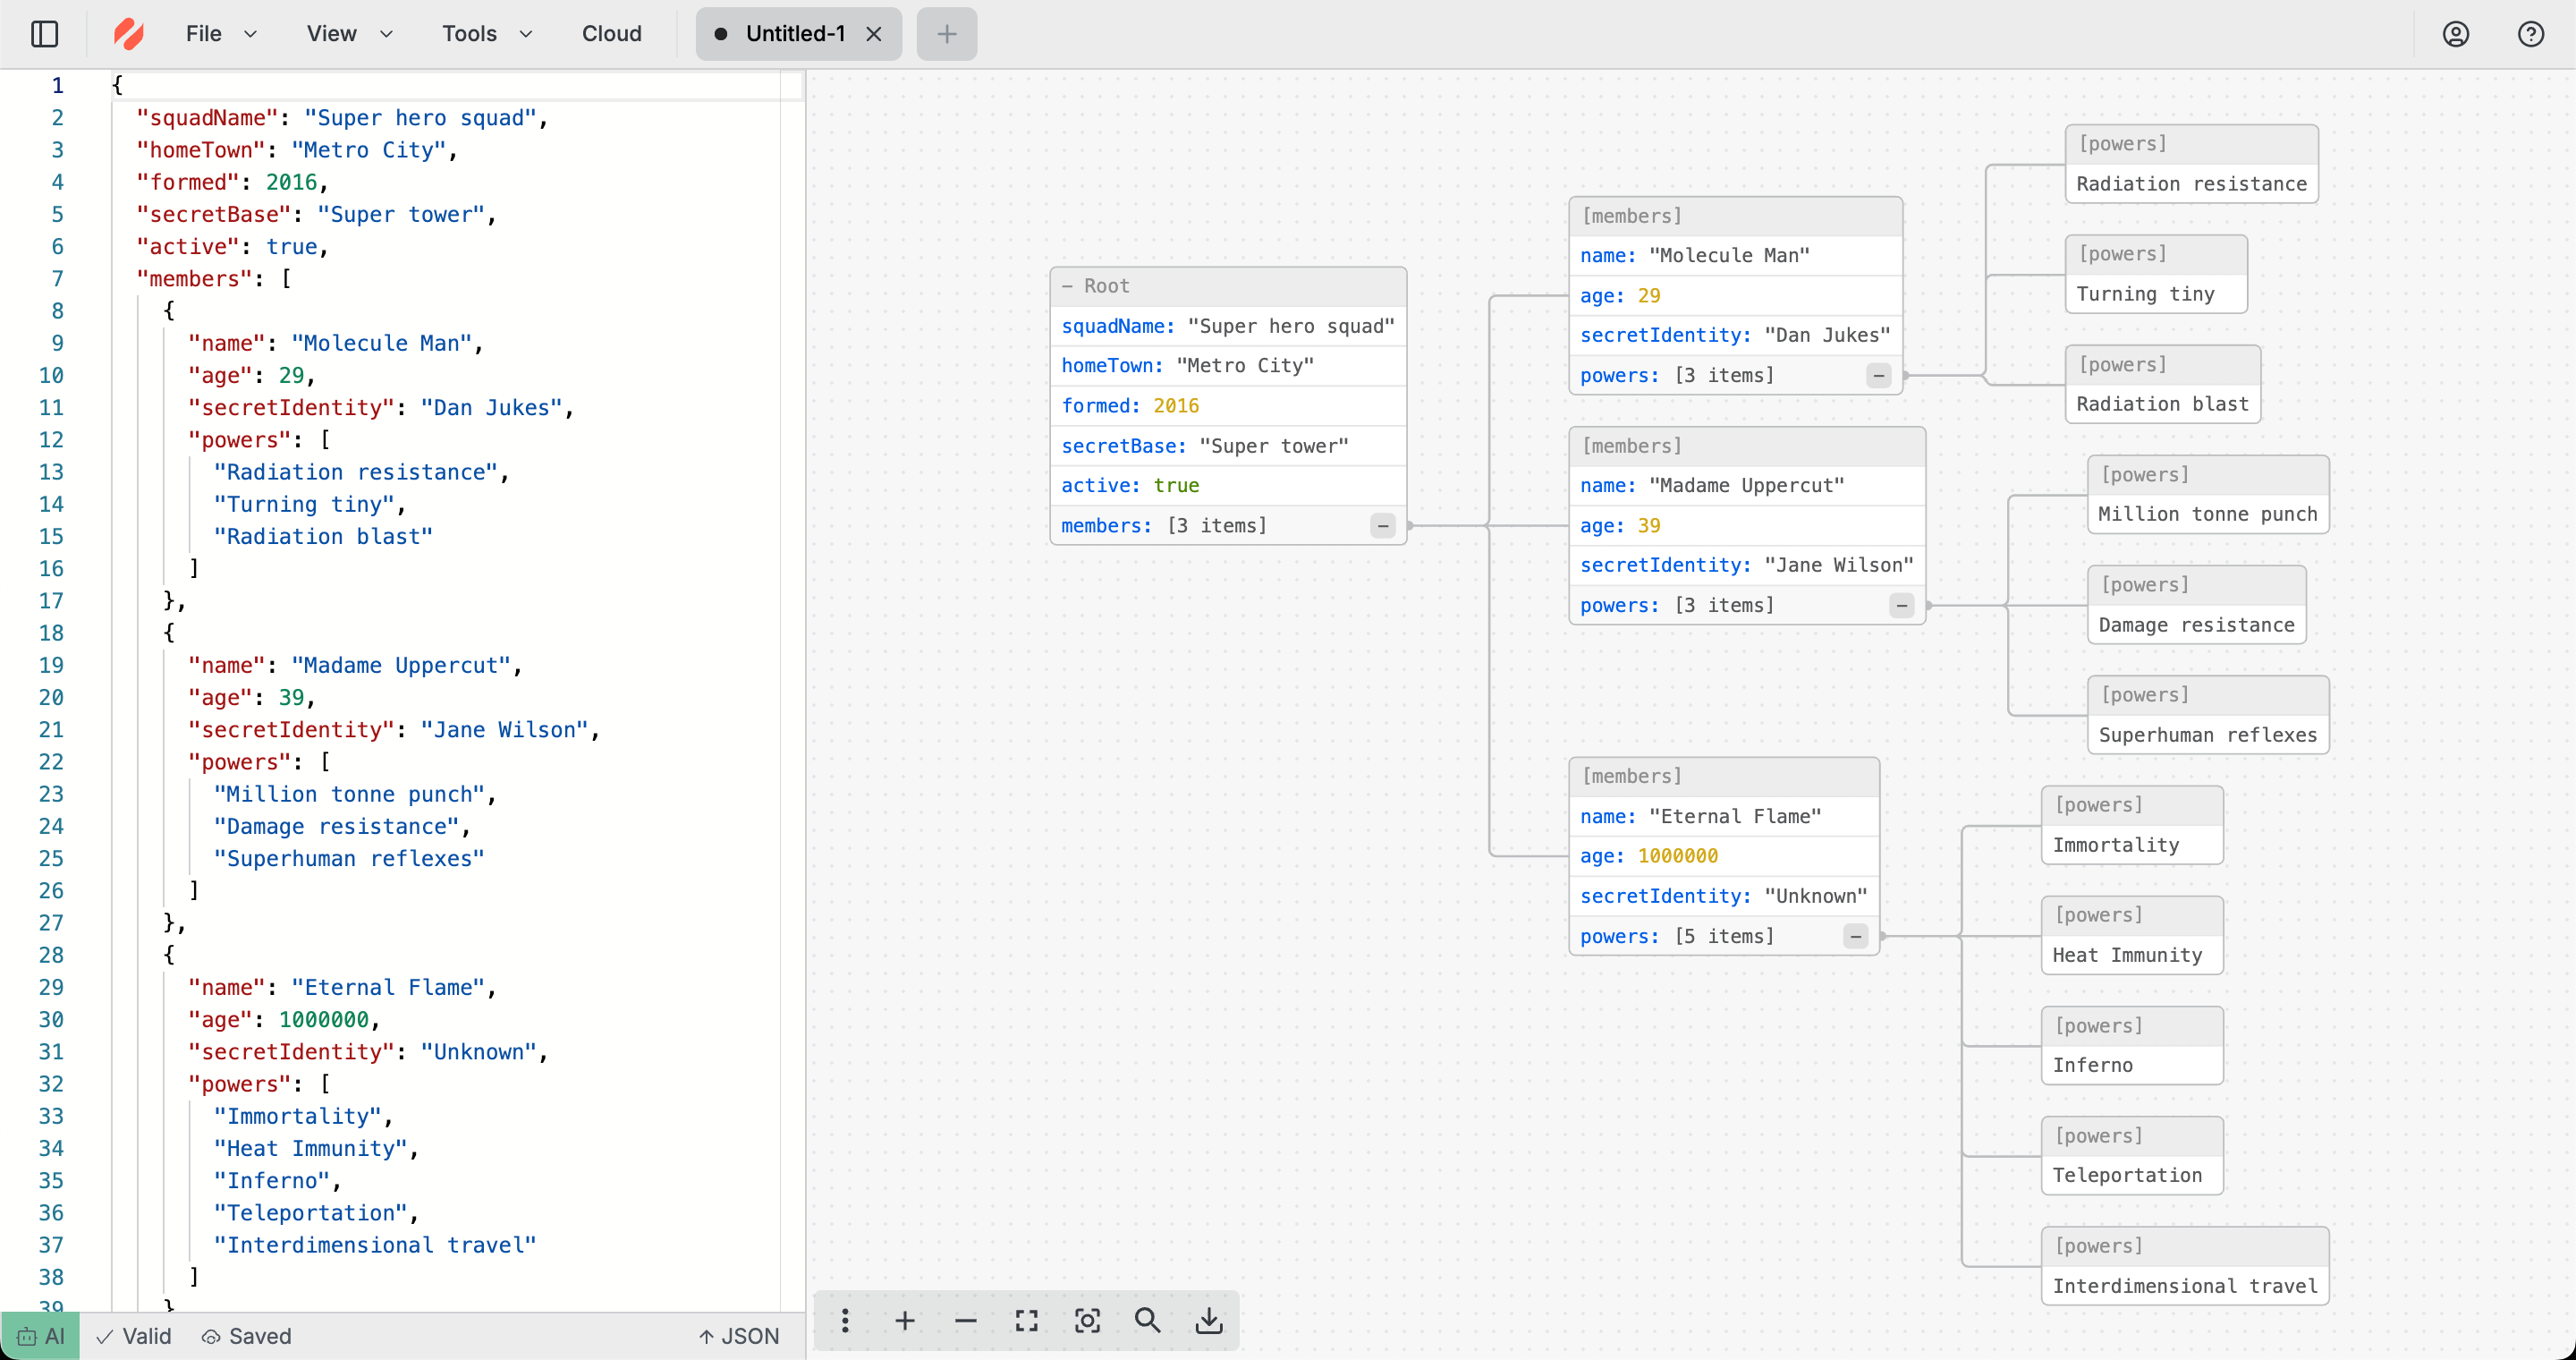Open the graph search tool
This screenshot has width=2576, height=1360.
click(x=1148, y=1320)
